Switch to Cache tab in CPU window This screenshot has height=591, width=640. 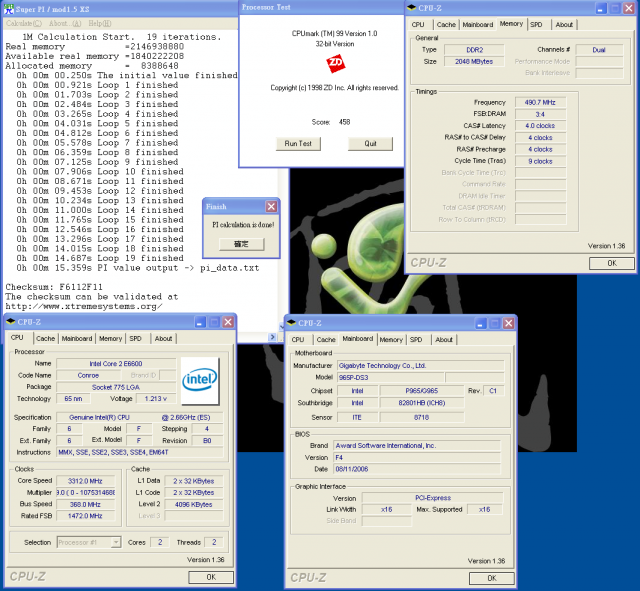coord(45,338)
